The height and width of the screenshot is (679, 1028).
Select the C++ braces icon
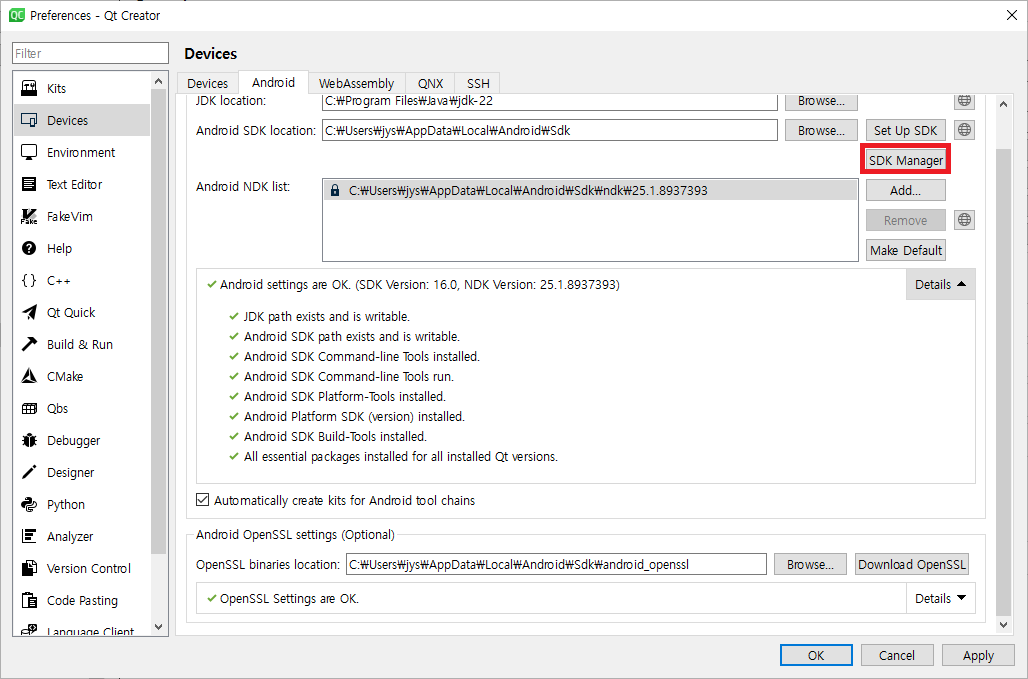(x=29, y=280)
